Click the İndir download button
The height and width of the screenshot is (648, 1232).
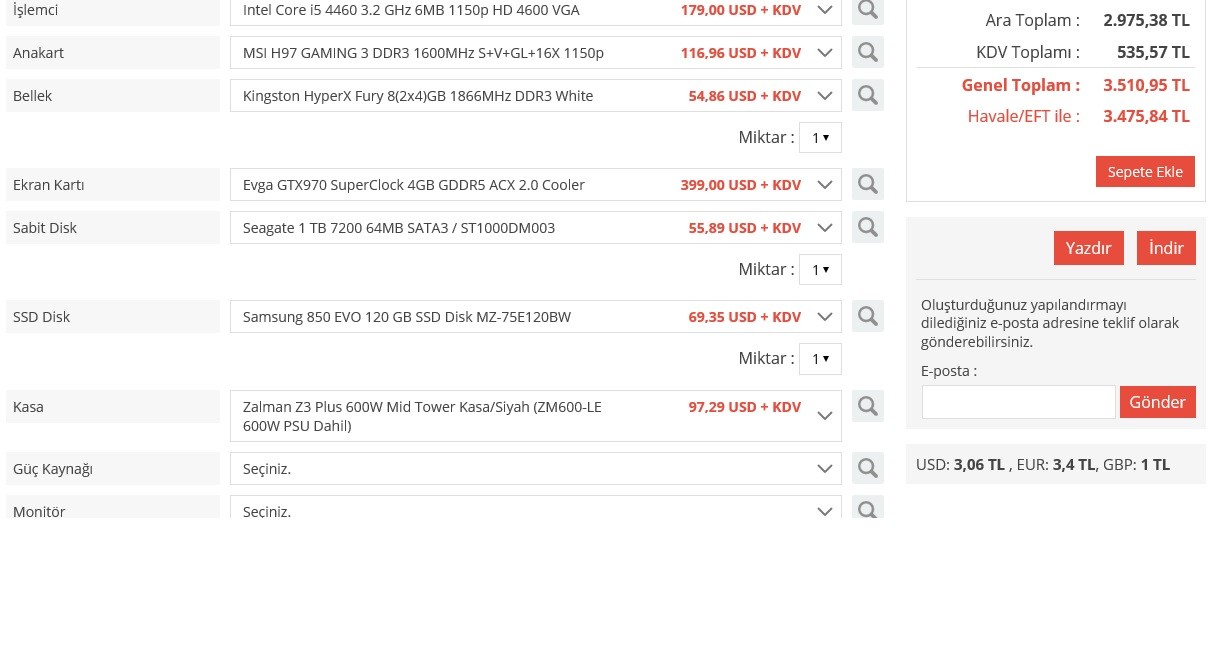1165,248
